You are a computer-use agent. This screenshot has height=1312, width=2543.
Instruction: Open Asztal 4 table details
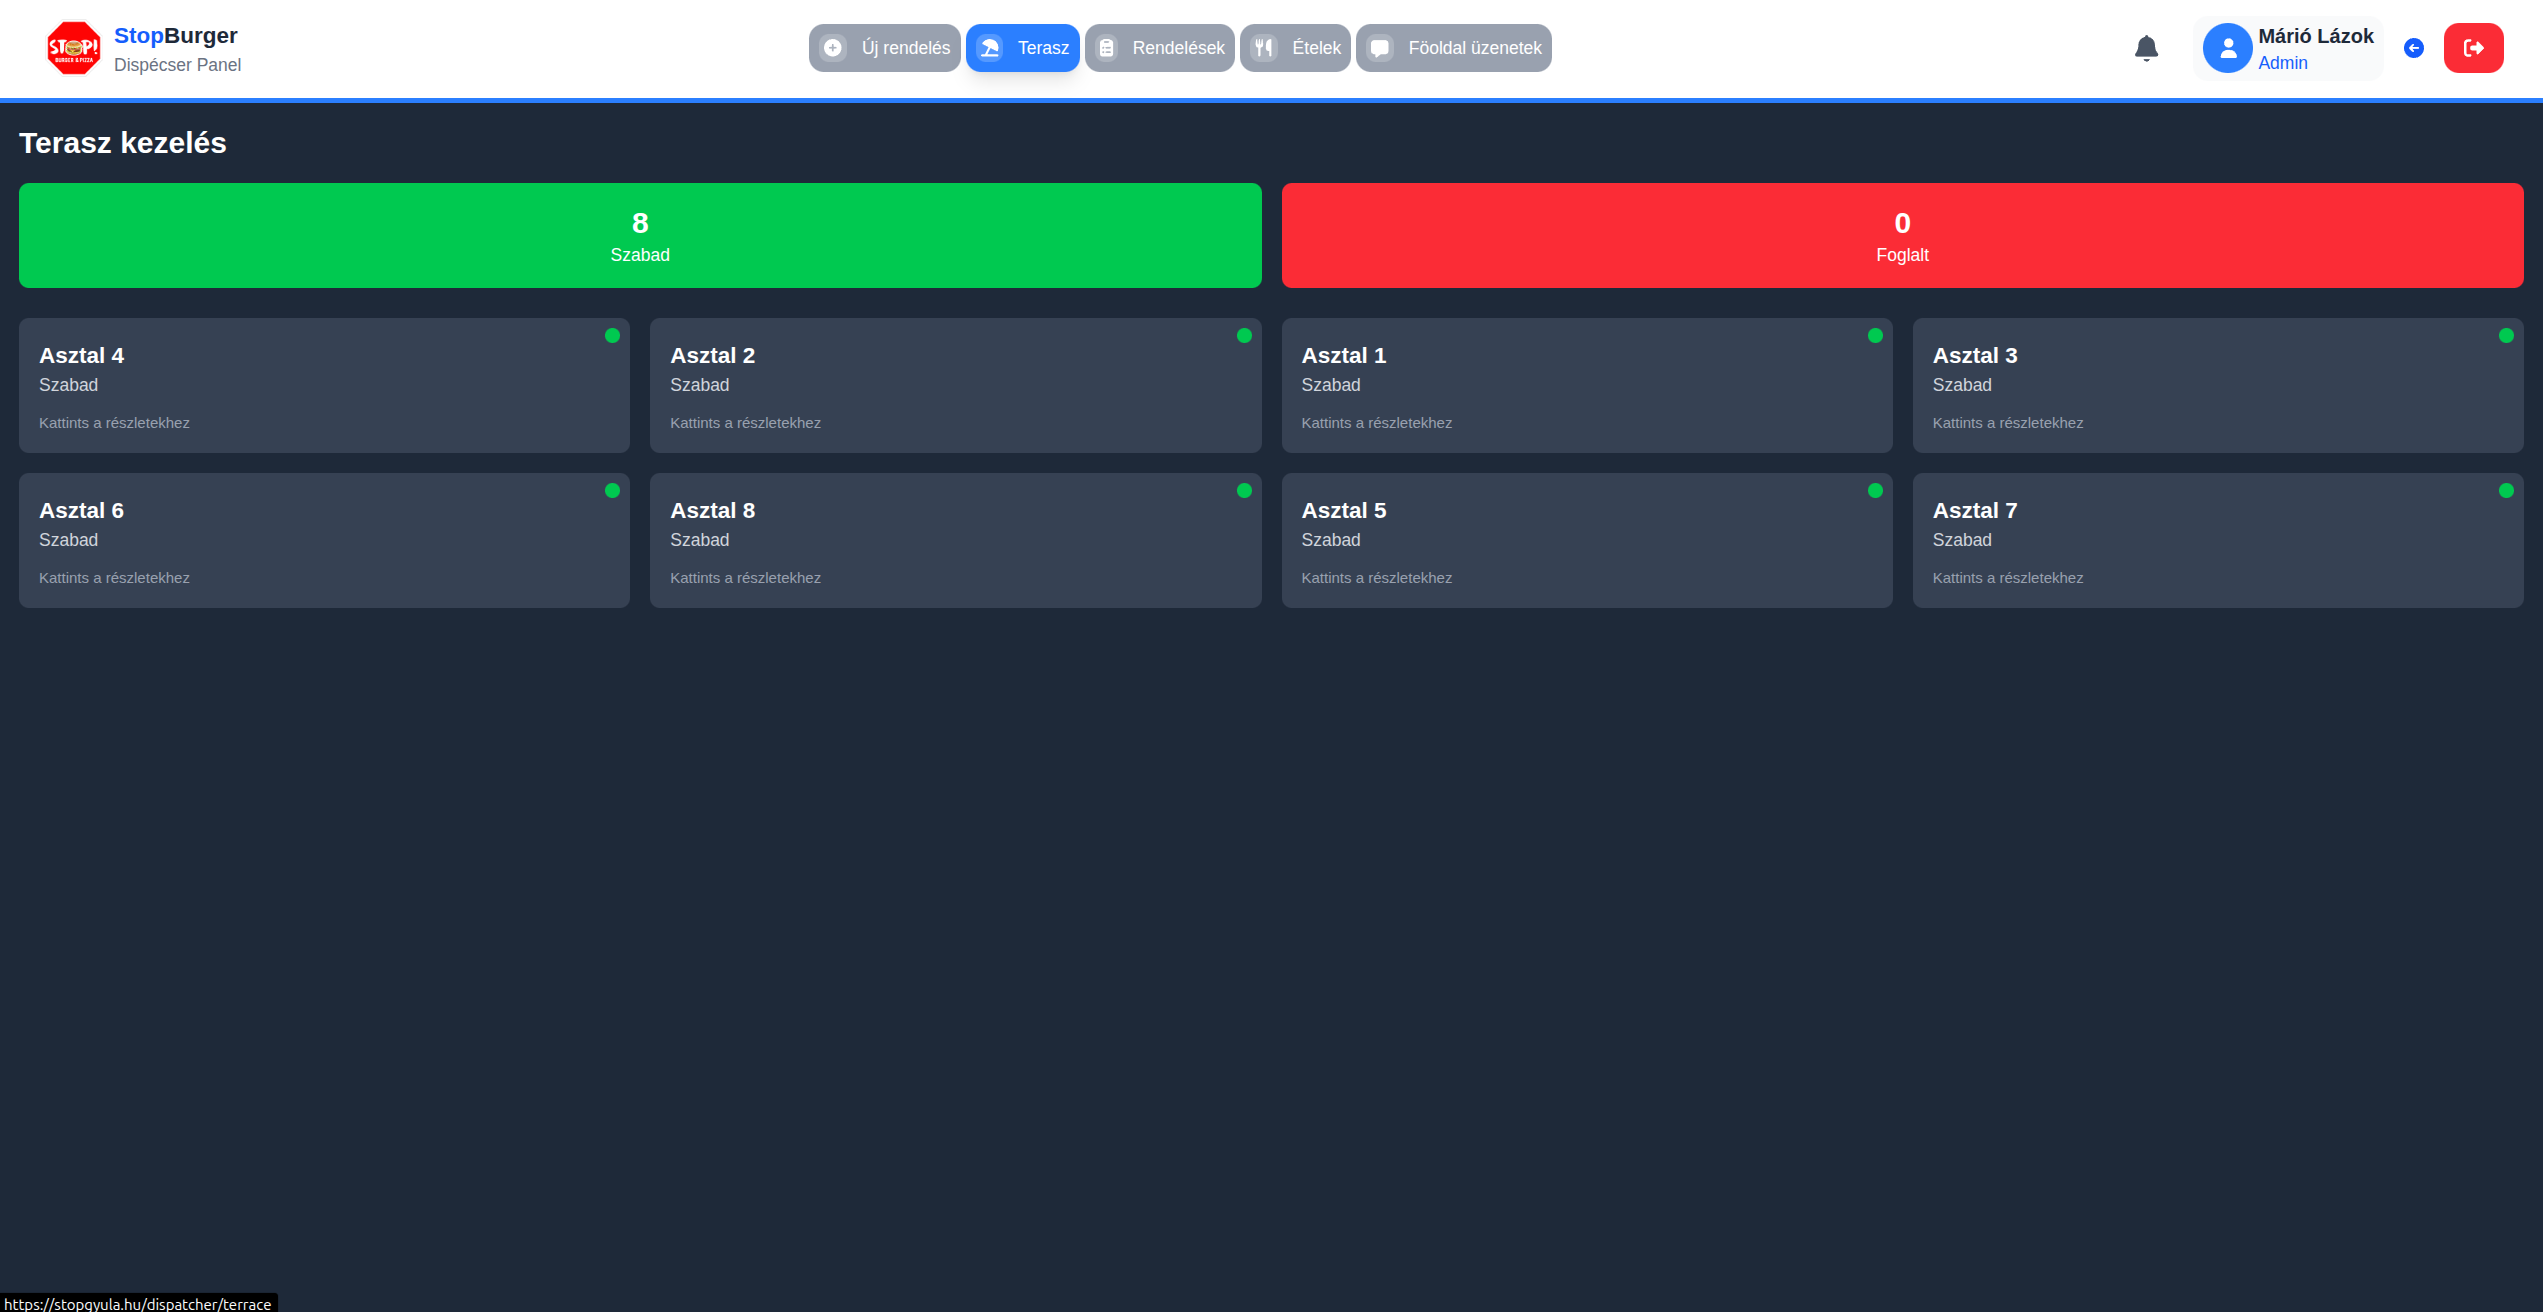[324, 386]
